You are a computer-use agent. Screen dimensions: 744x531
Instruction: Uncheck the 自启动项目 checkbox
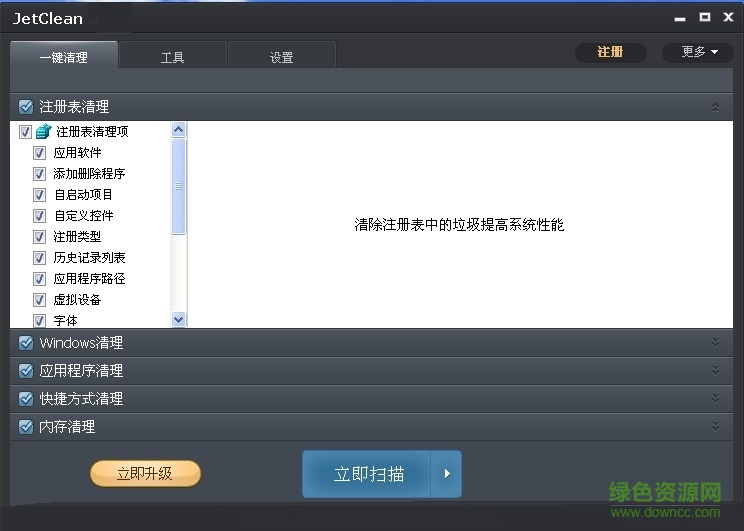(x=39, y=195)
